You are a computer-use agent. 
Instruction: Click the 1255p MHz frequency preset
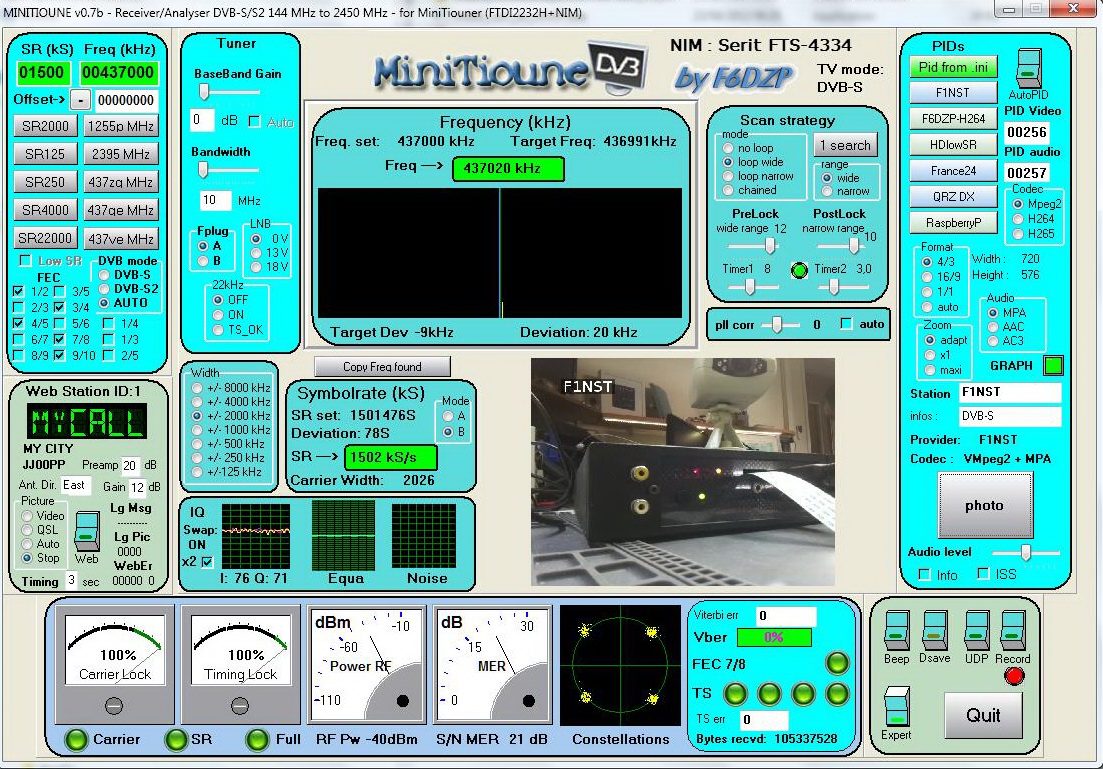pyautogui.click(x=121, y=126)
